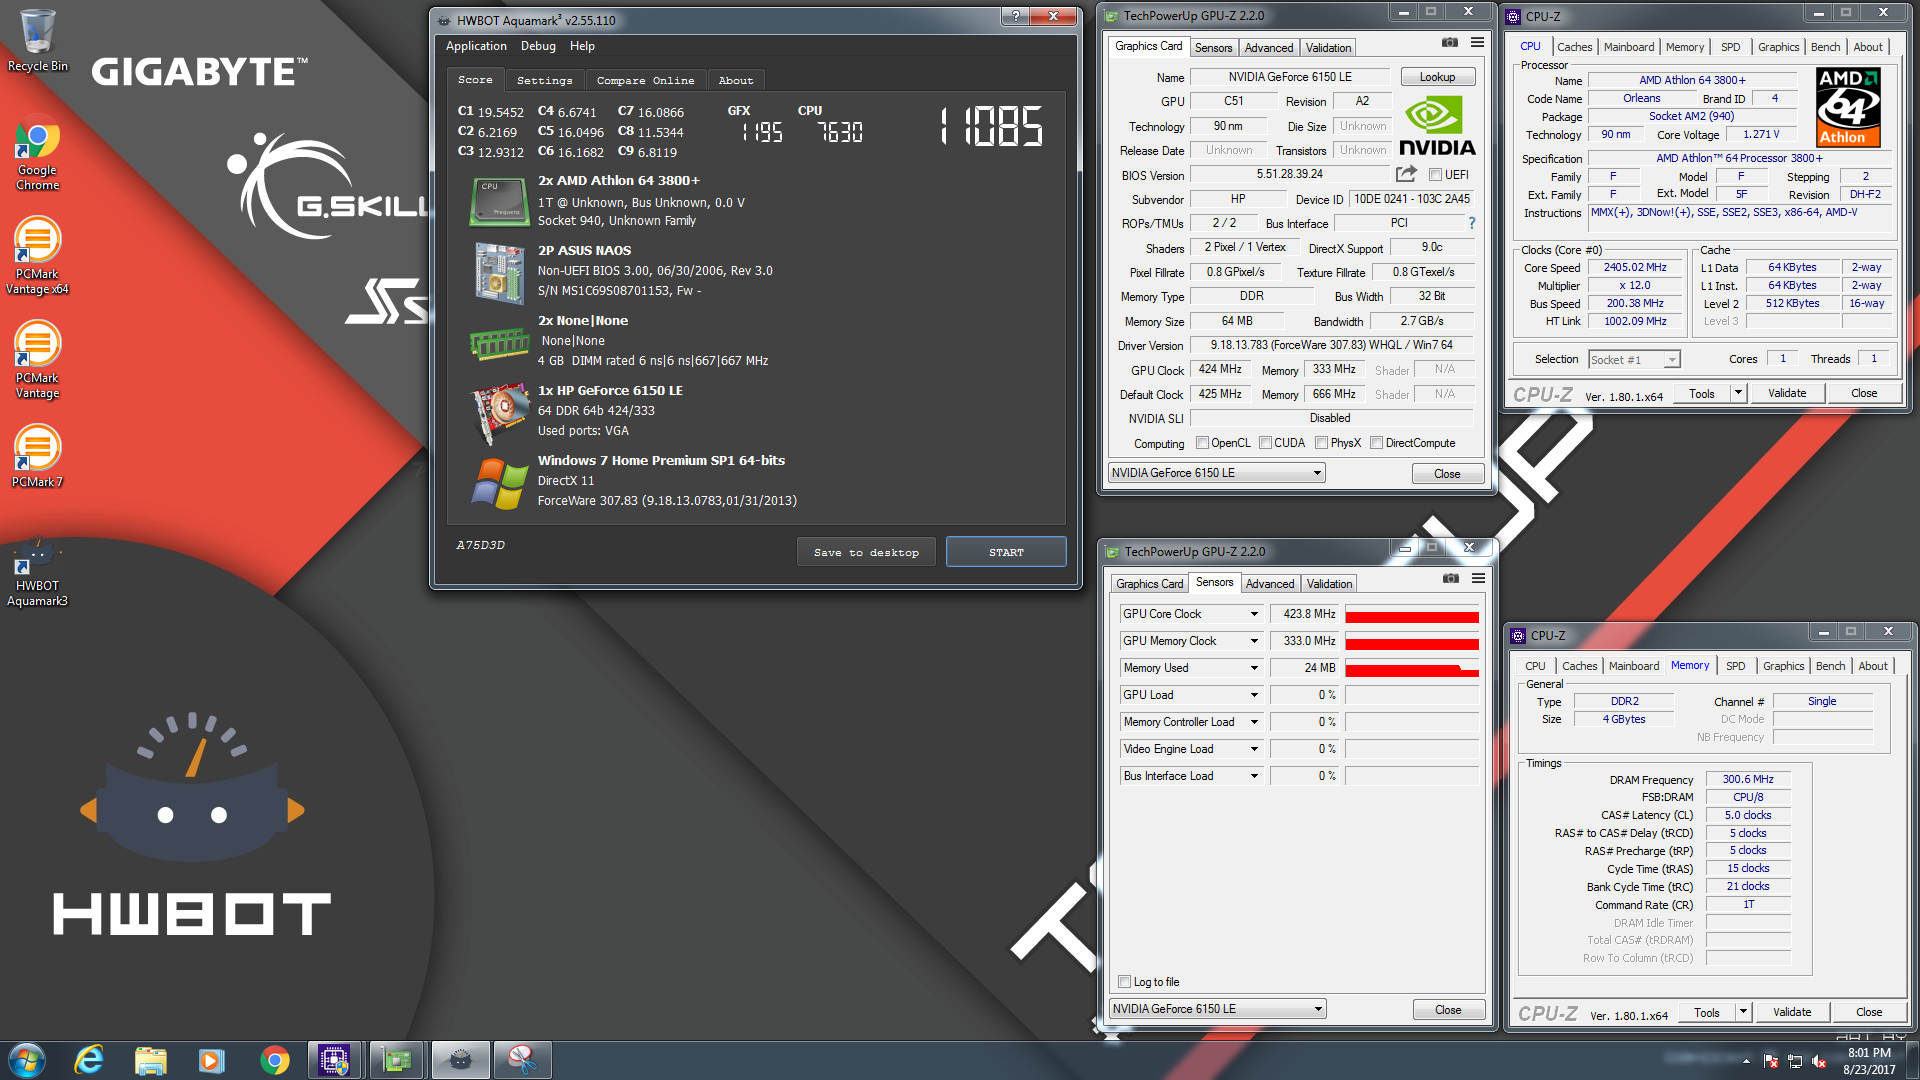Open Windows Media Player from the taskbar
This screenshot has width=1920, height=1080.
point(212,1060)
